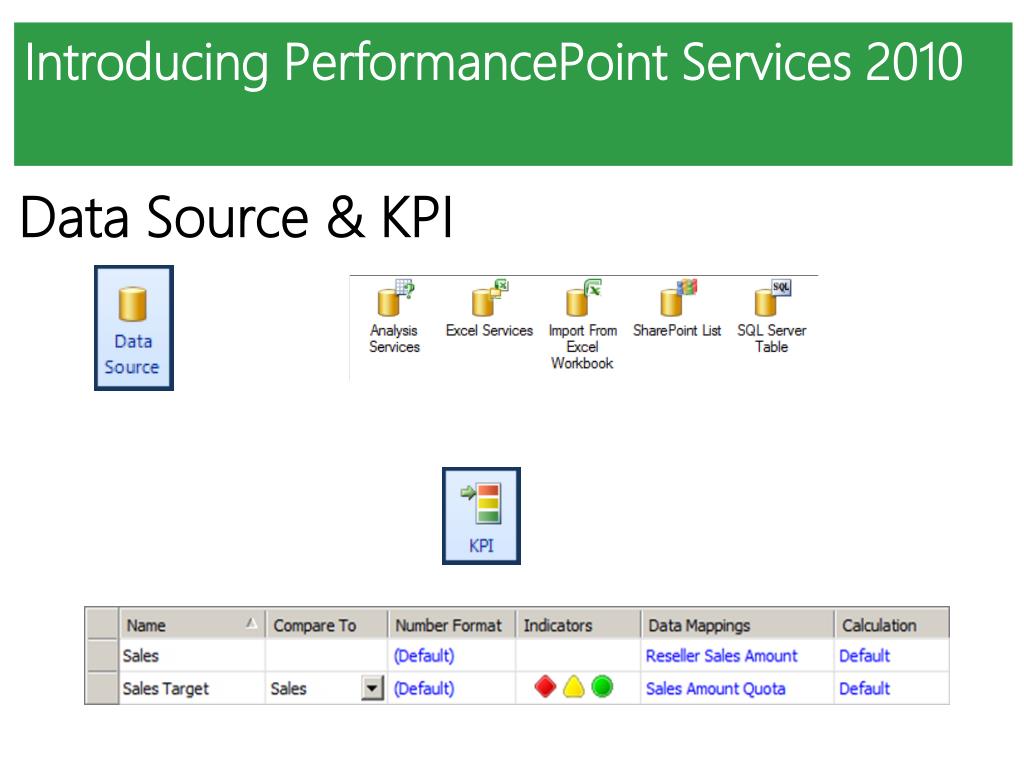Click the Data Source & KPI heading
Screen dimensions: 1024x768
pyautogui.click(x=236, y=217)
